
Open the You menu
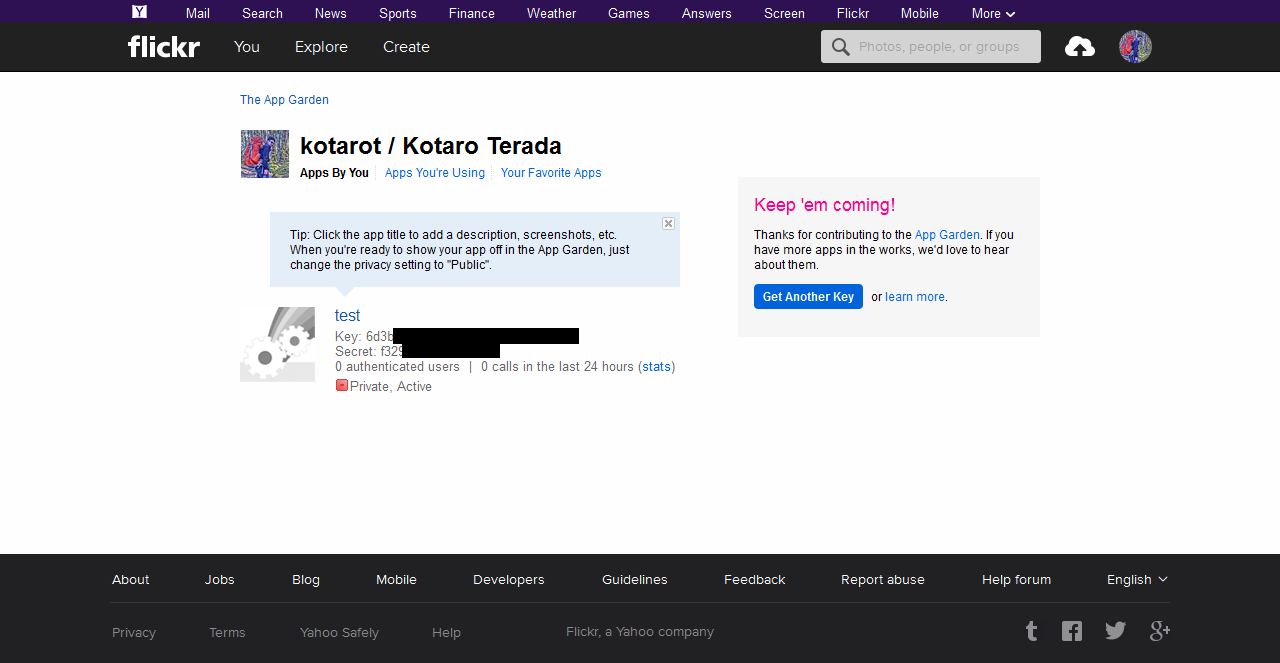click(x=247, y=46)
